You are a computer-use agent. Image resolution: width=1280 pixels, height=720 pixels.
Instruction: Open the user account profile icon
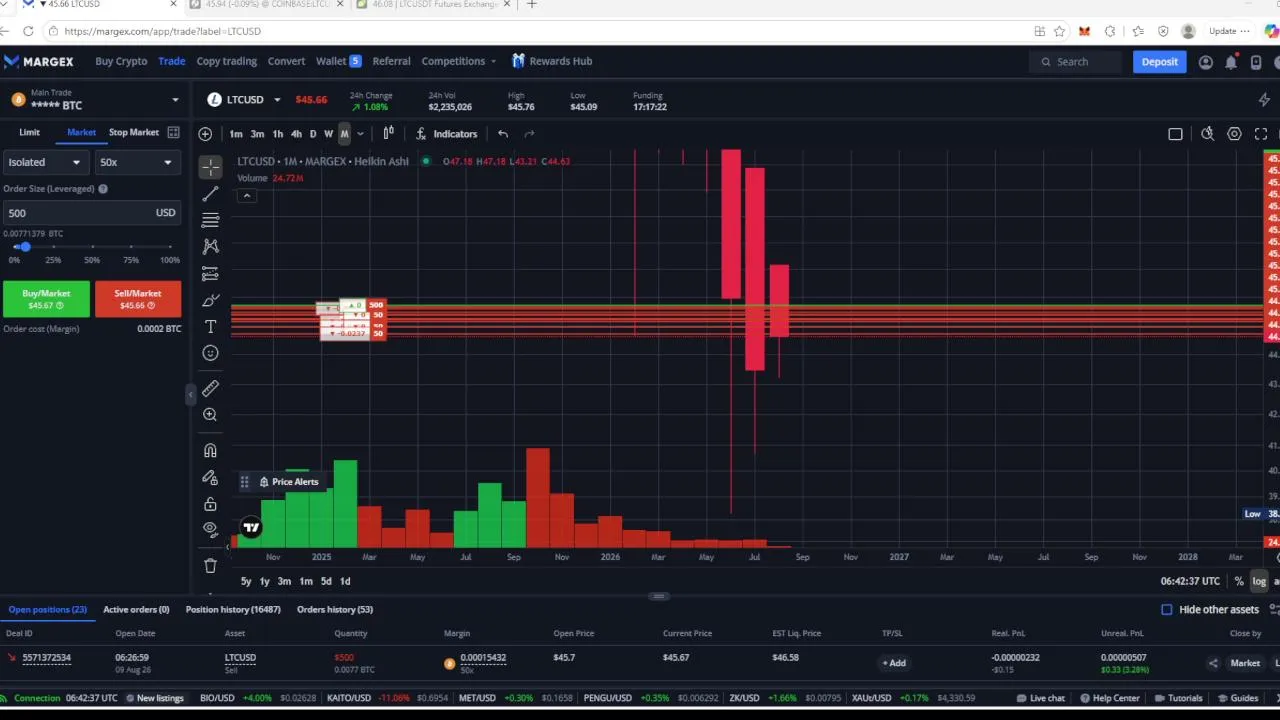click(x=1205, y=62)
